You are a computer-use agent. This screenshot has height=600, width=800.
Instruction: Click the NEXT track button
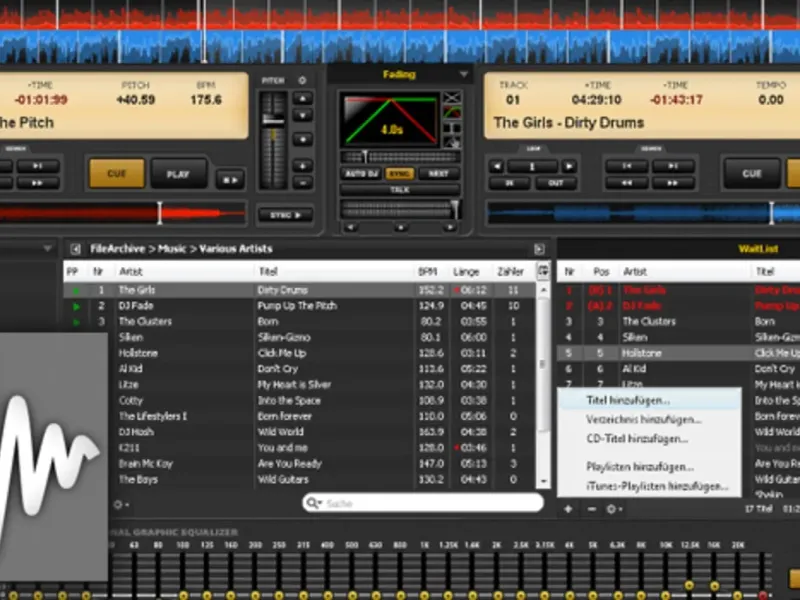coord(438,174)
